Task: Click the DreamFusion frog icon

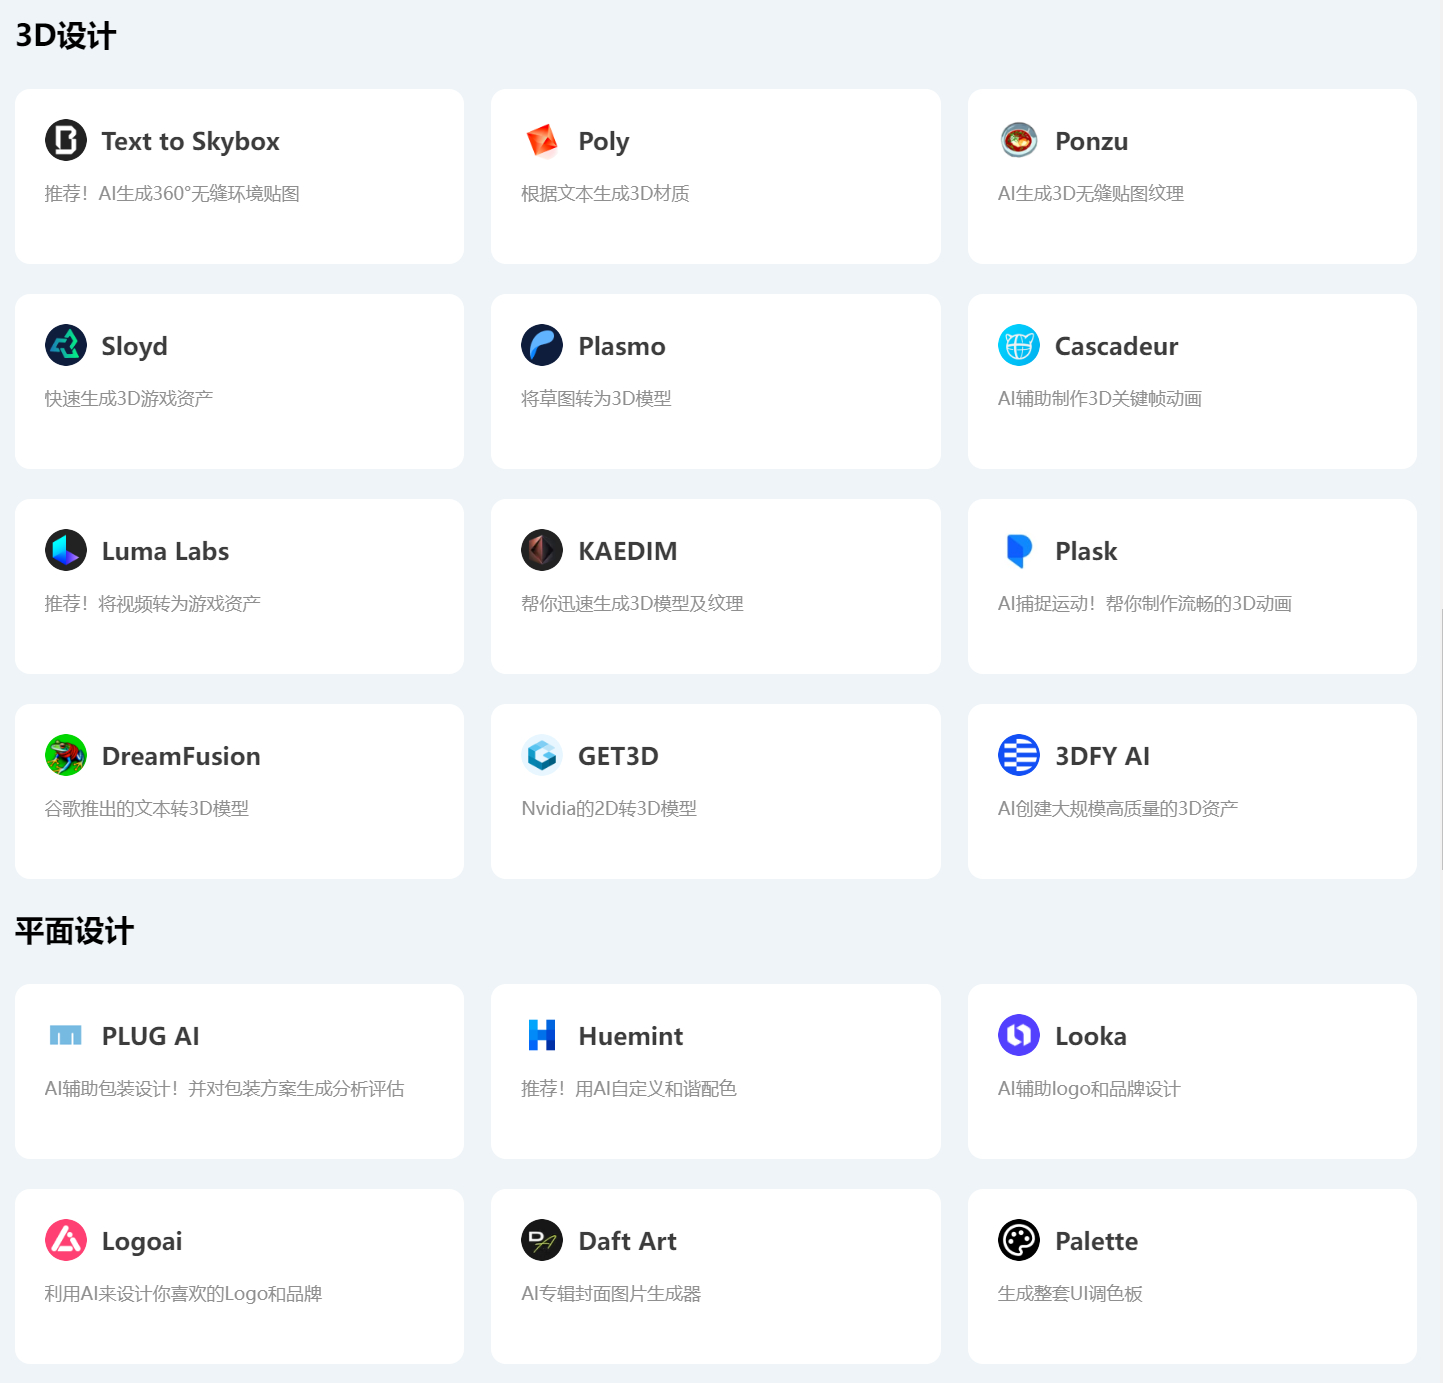Action: (x=66, y=755)
